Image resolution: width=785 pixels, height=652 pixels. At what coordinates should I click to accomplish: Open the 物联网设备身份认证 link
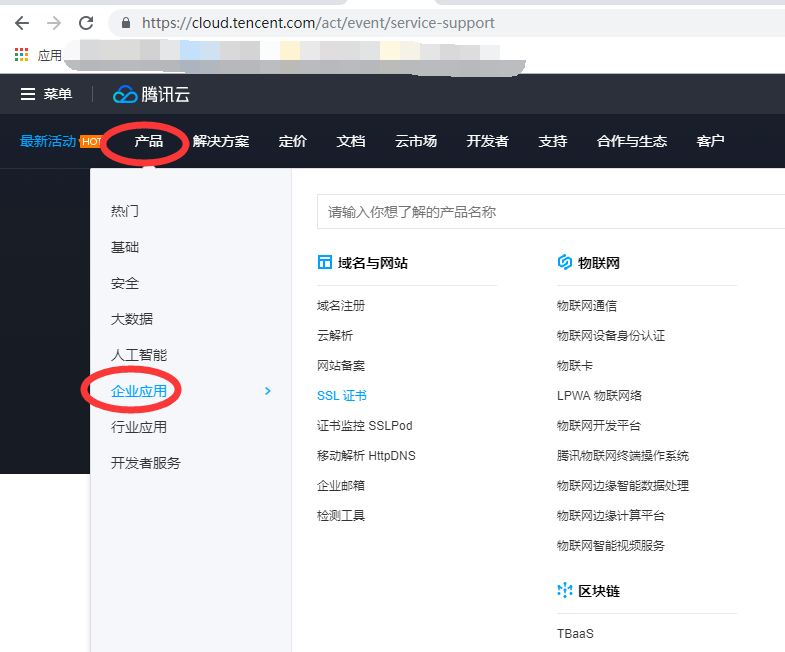[611, 336]
